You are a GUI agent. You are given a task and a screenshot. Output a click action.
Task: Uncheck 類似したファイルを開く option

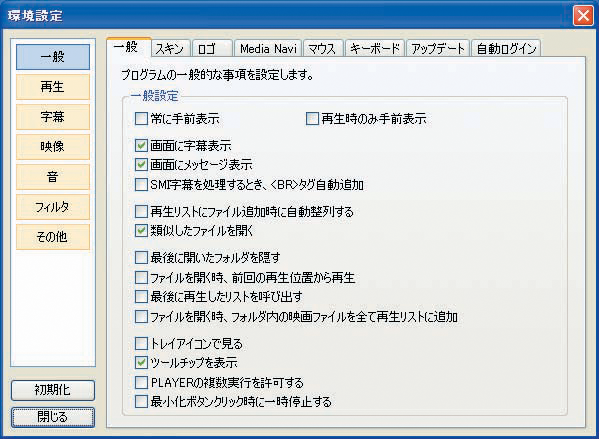coord(141,231)
